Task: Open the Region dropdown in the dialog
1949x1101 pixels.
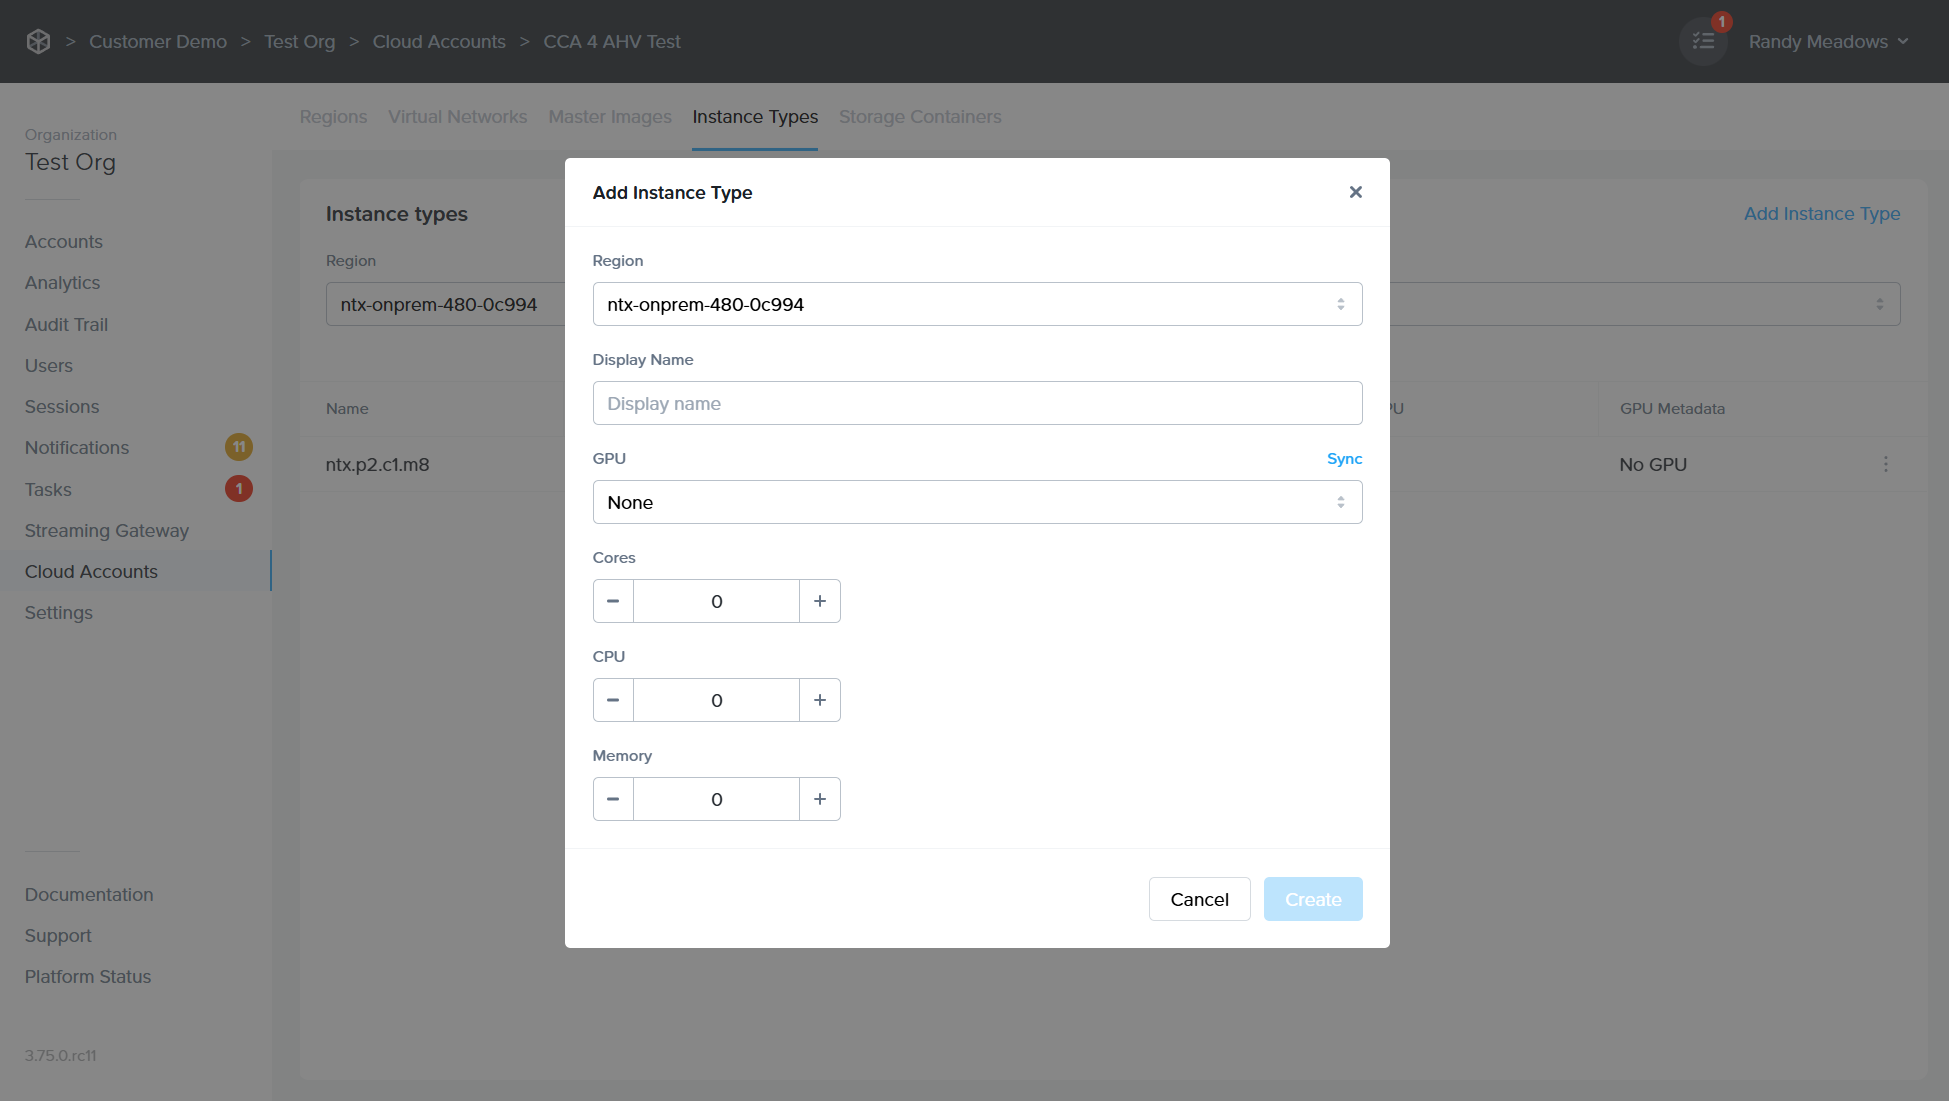Action: (977, 303)
